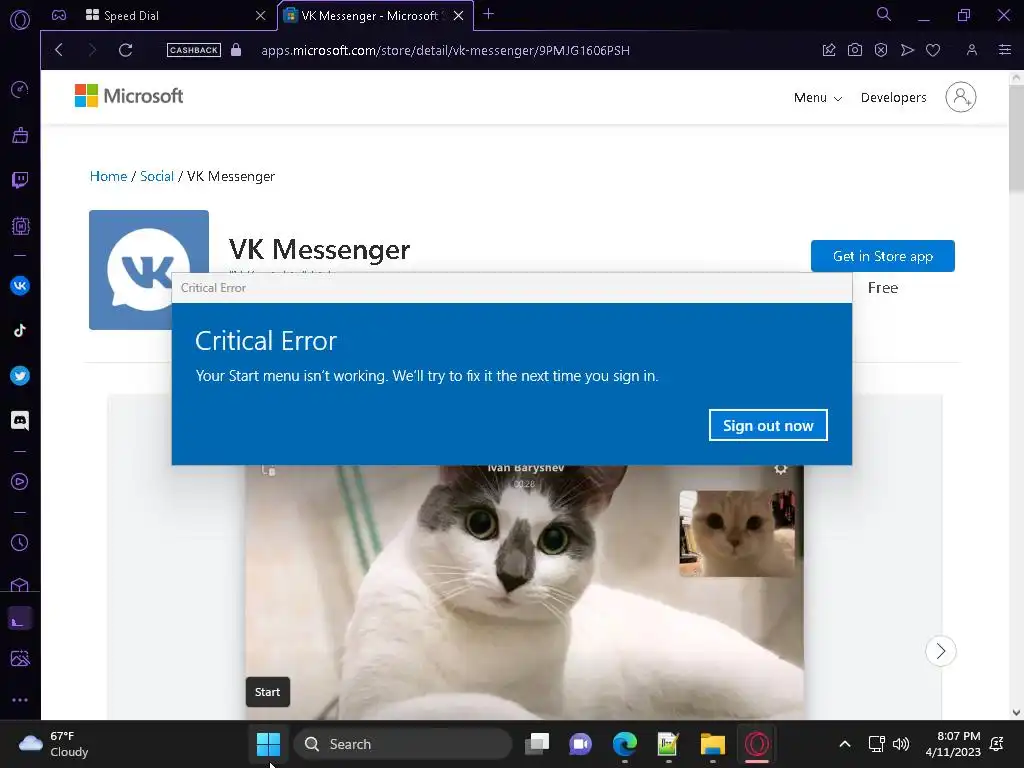Screen dimensions: 1024x768
Task: Open the sidebar three-dots settings
Action: pyautogui.click(x=20, y=700)
